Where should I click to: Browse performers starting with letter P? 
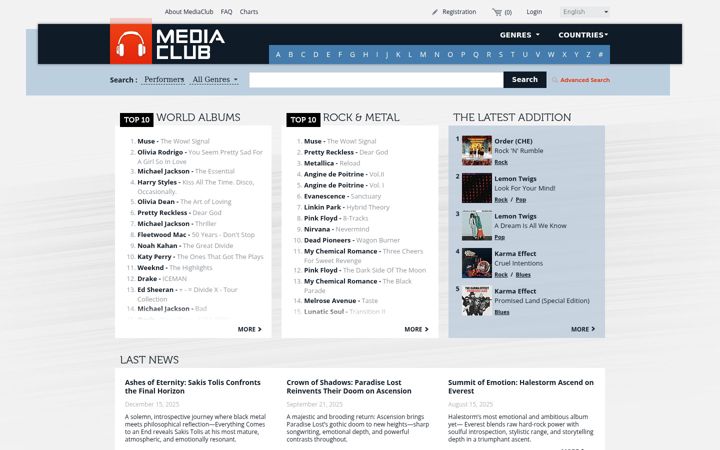463,55
